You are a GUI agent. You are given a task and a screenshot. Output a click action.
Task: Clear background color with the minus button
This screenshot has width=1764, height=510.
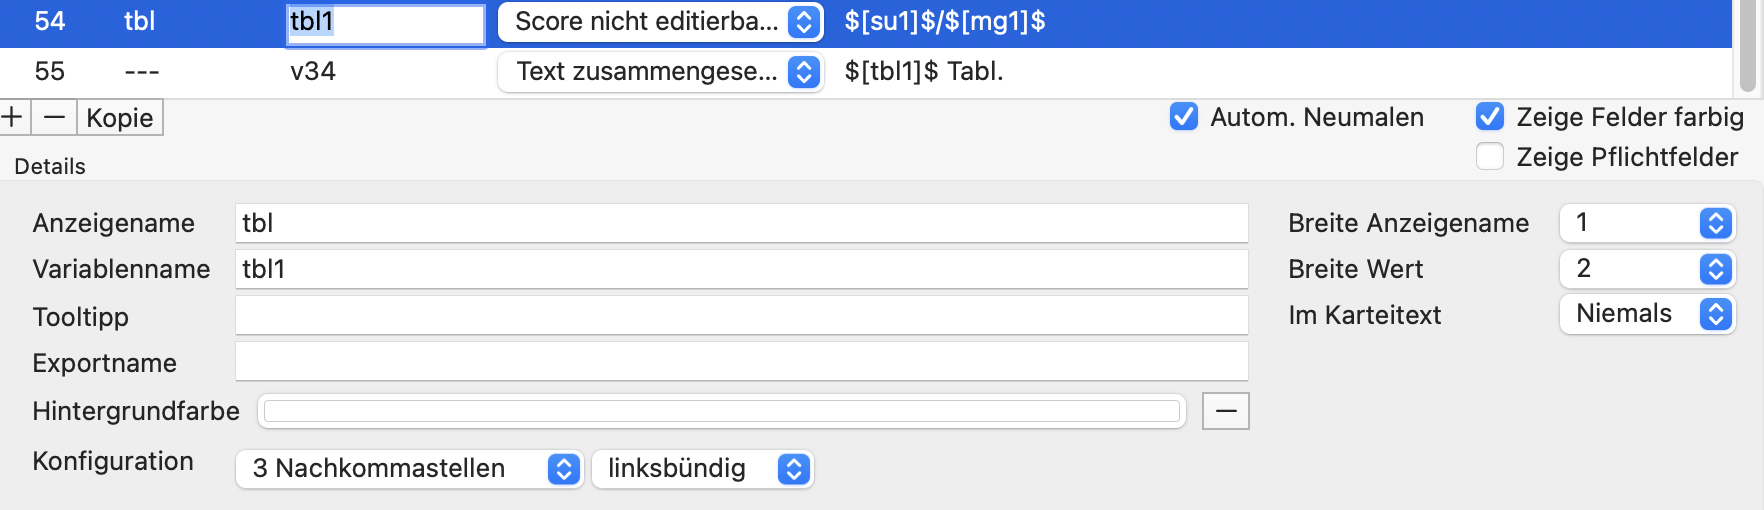(1226, 411)
